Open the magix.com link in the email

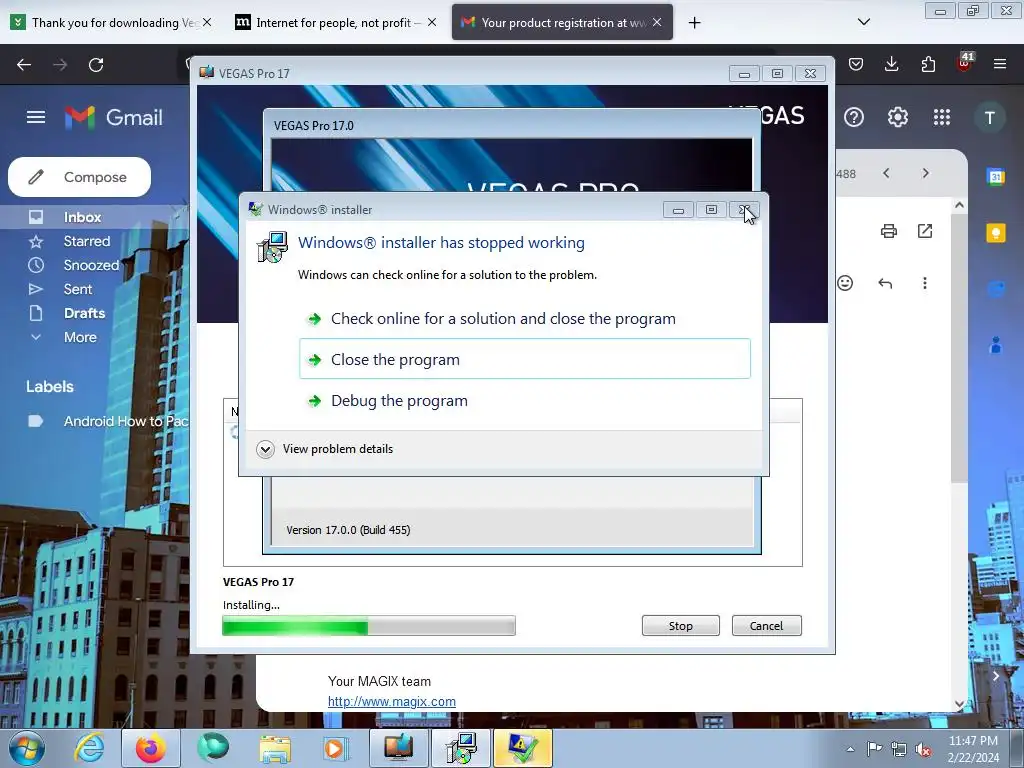392,701
